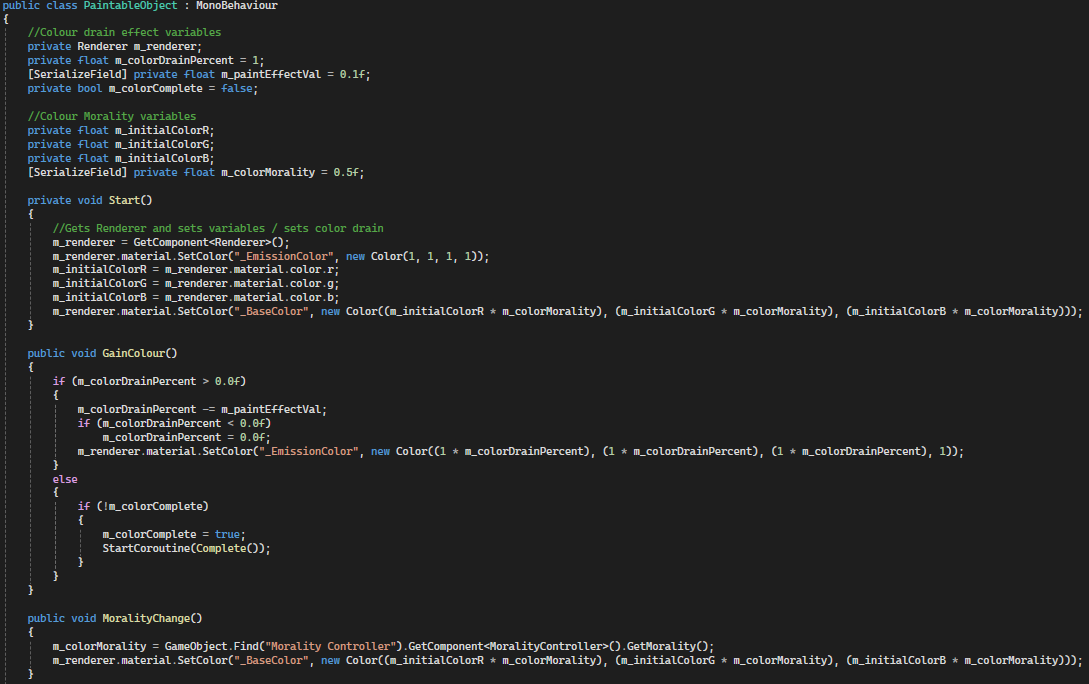Click 'if (m_colorDrainPercent < 0.0f)' condition
This screenshot has height=684, width=1089.
(x=174, y=423)
